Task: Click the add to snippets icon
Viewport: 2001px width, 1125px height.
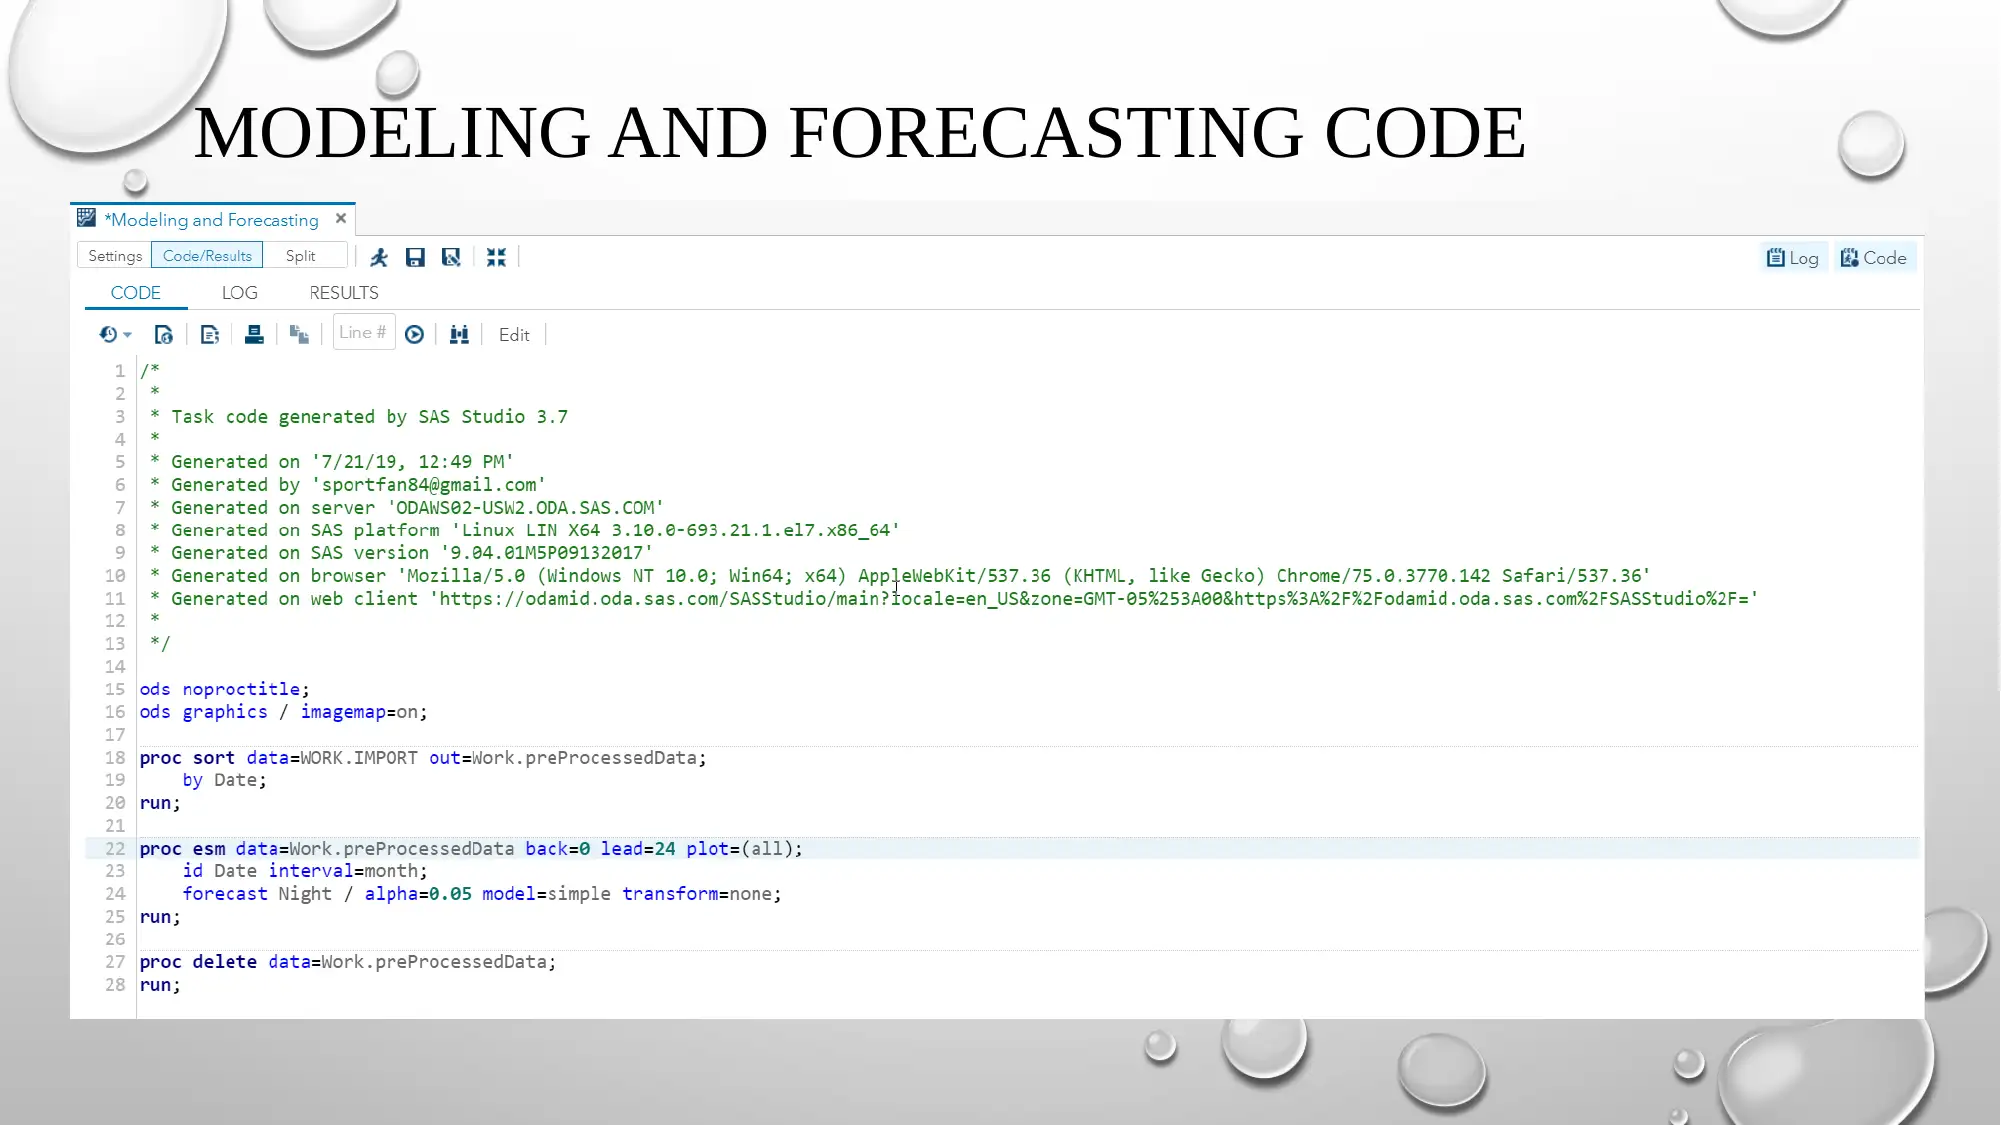Action: (x=209, y=335)
